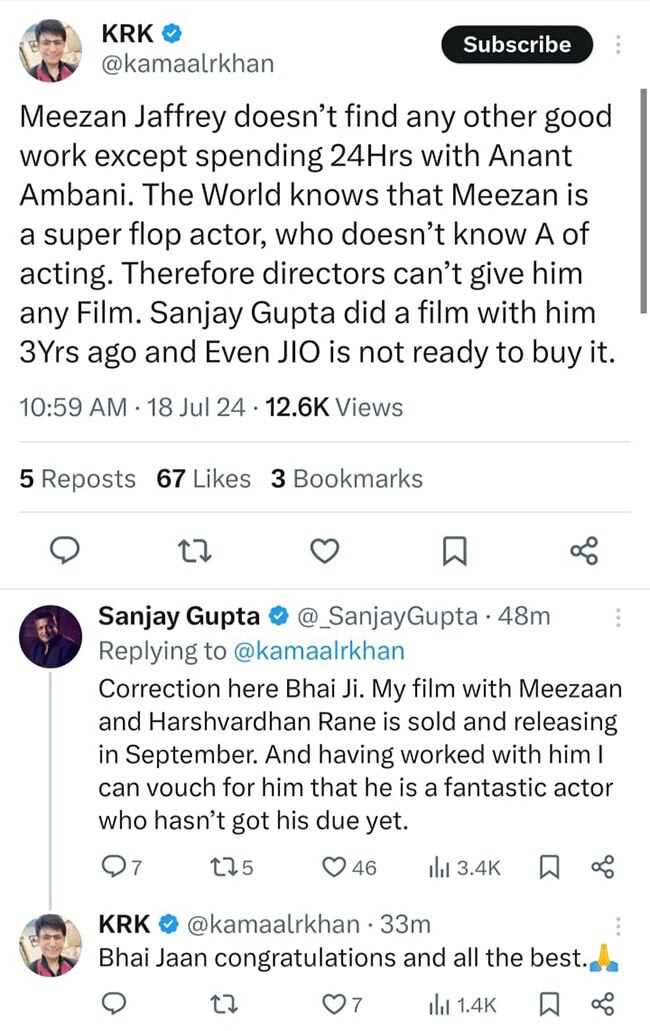Click the Subscribe button
The width and height of the screenshot is (650, 1031).
(516, 44)
